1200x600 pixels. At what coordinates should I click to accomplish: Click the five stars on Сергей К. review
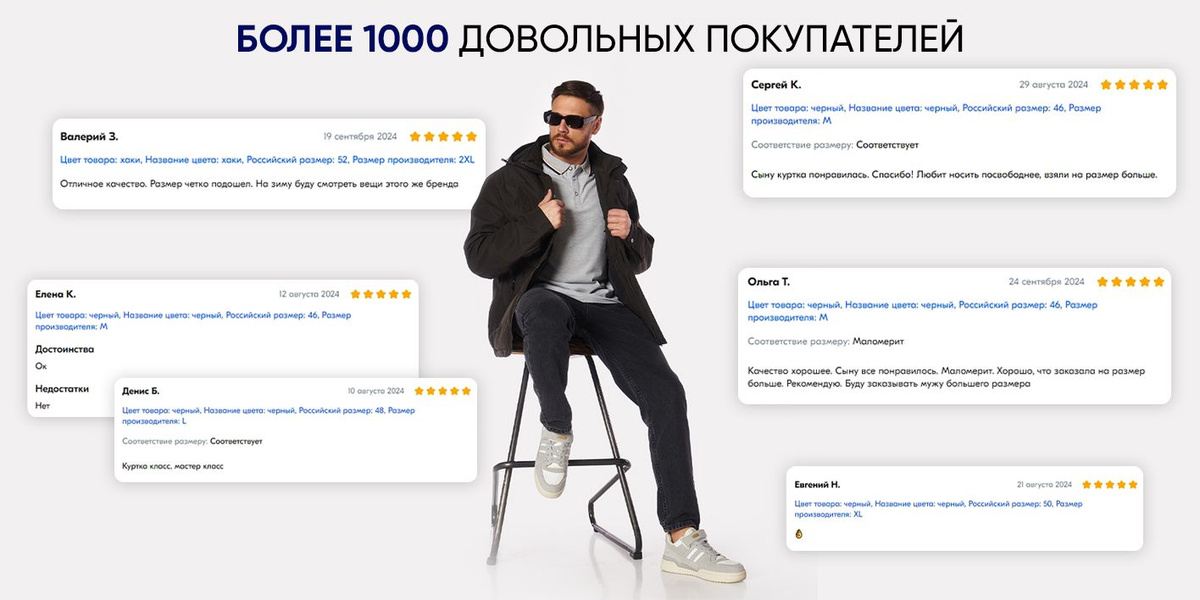1134,85
